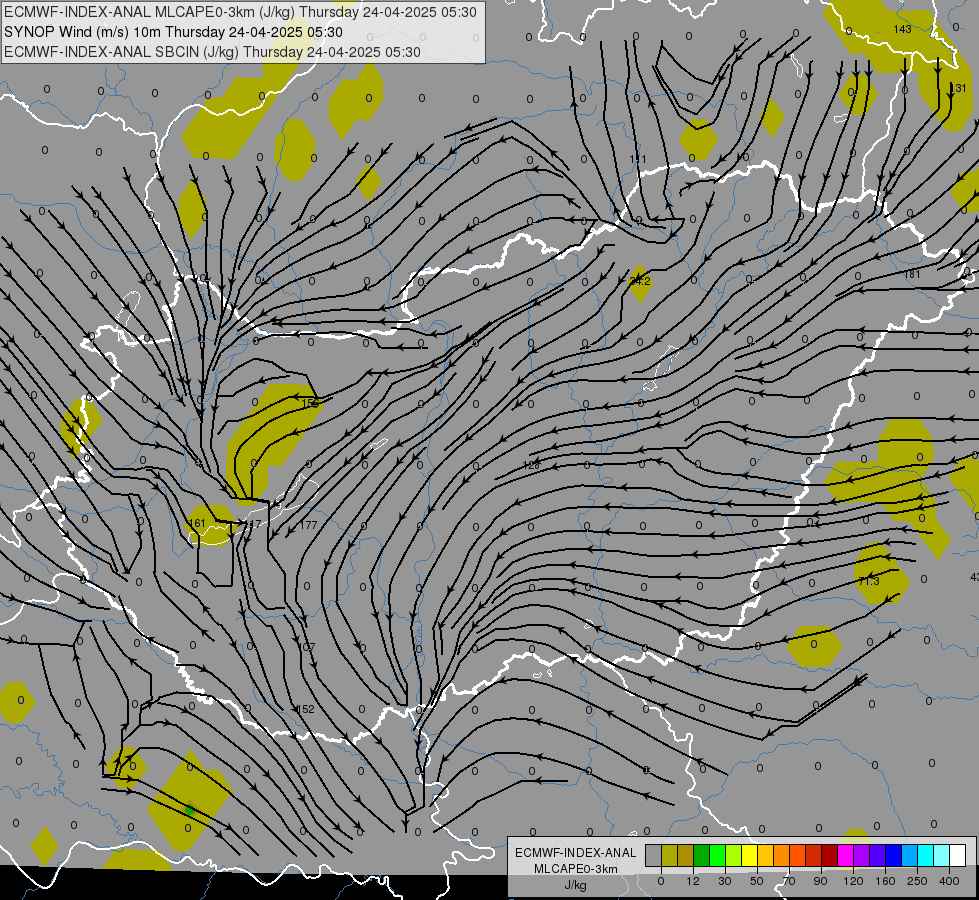Click the map value '177'
The height and width of the screenshot is (900, 979).
(x=308, y=525)
